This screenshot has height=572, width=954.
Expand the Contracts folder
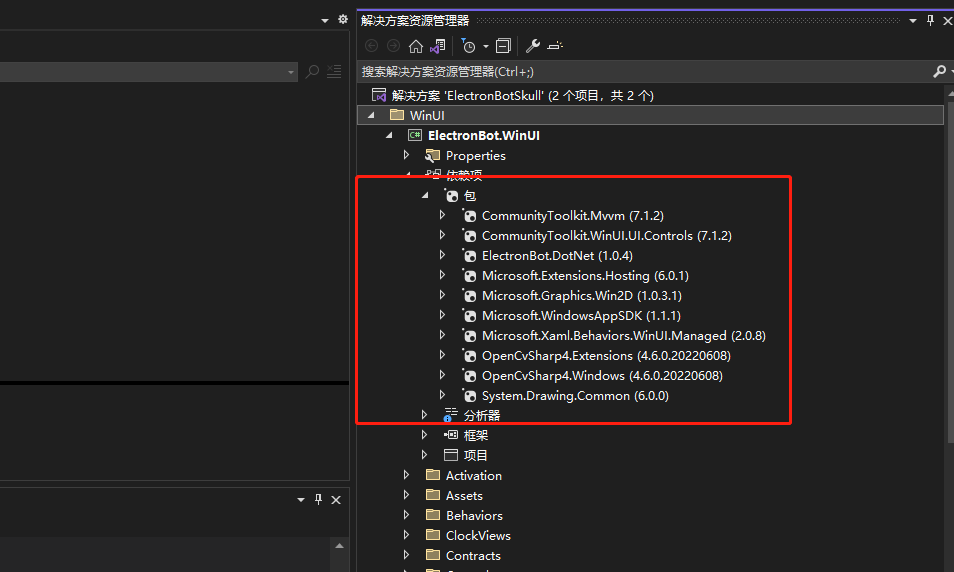pos(406,556)
